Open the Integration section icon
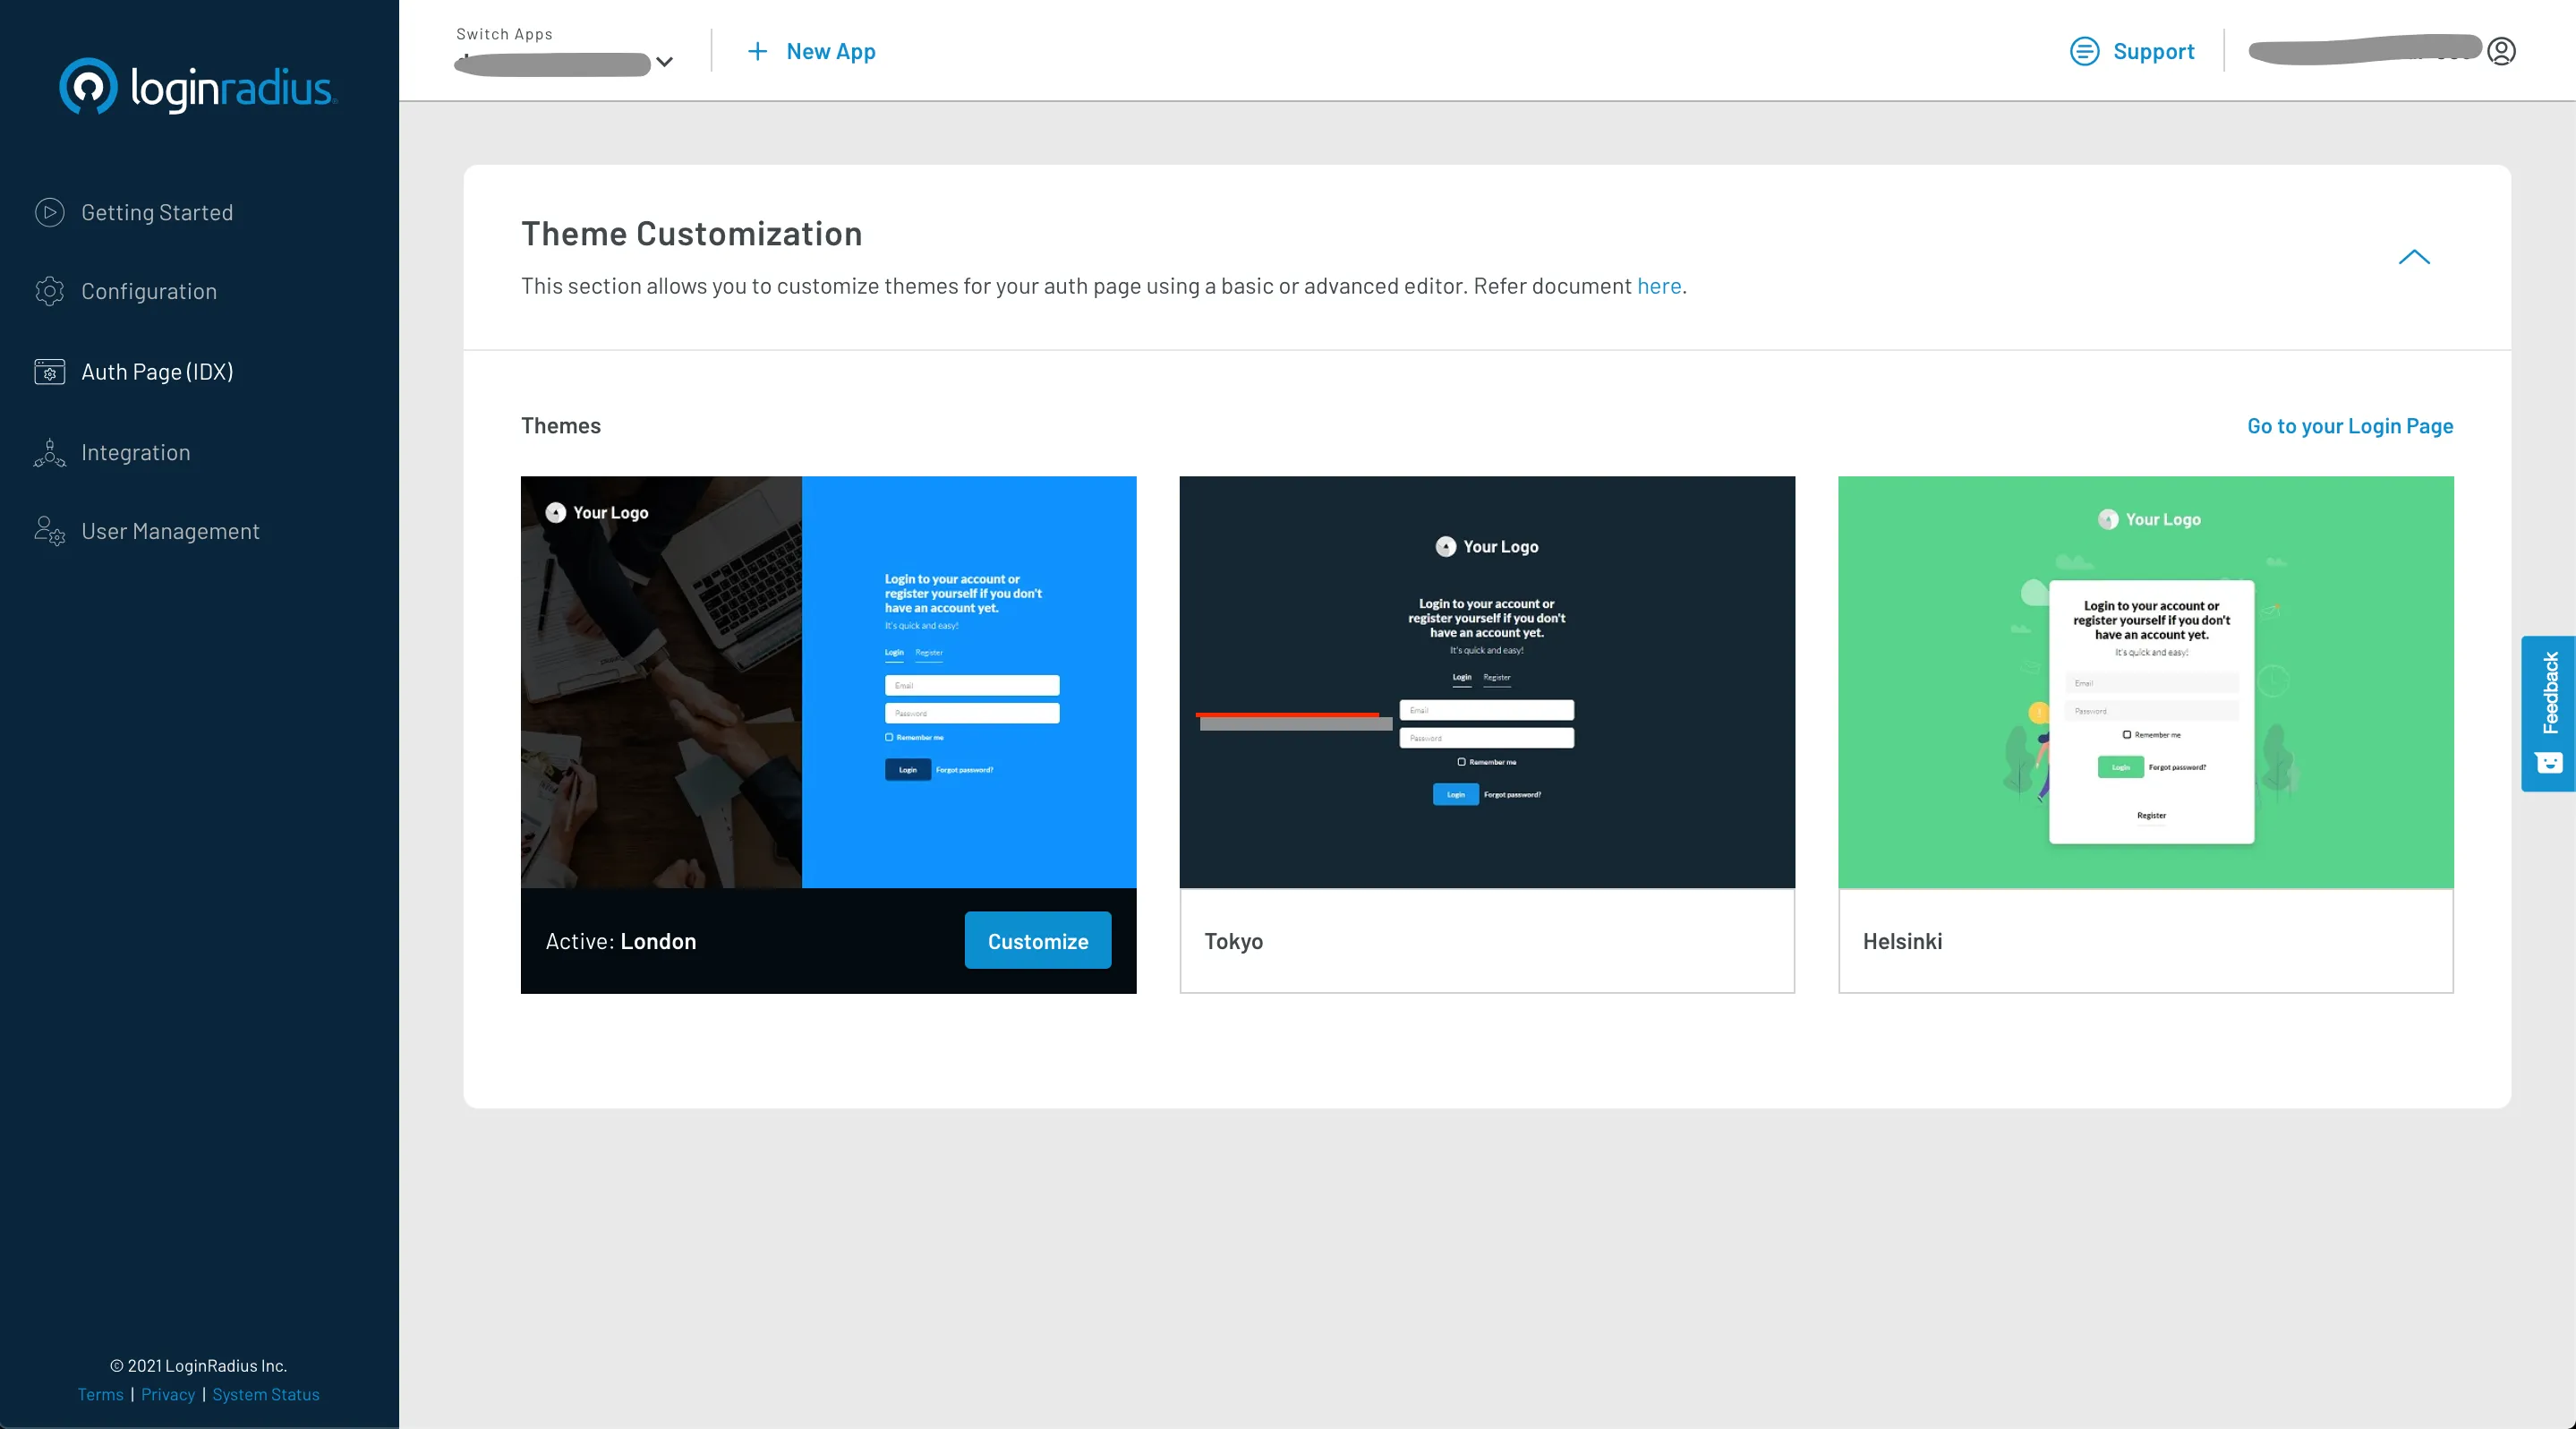The image size is (2576, 1429). point(49,452)
